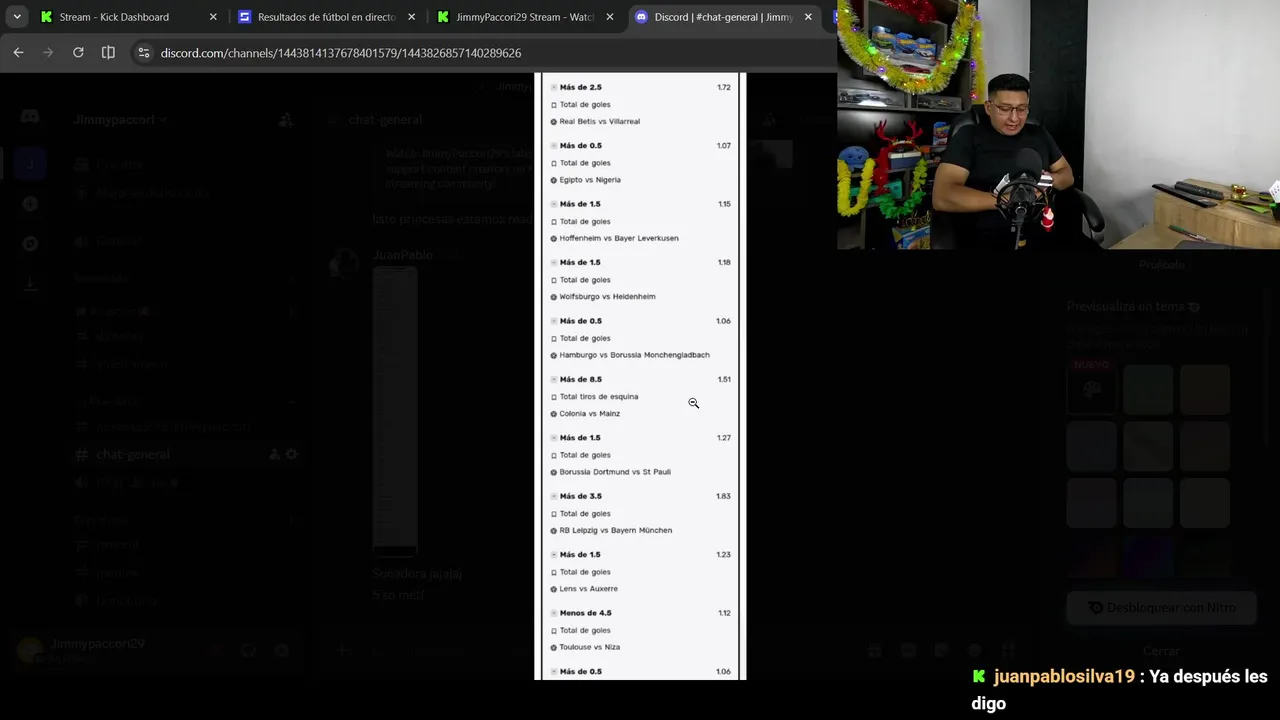Click Cerrar under the Nitro theme panel
This screenshot has height=720, width=1280.
click(x=1161, y=651)
